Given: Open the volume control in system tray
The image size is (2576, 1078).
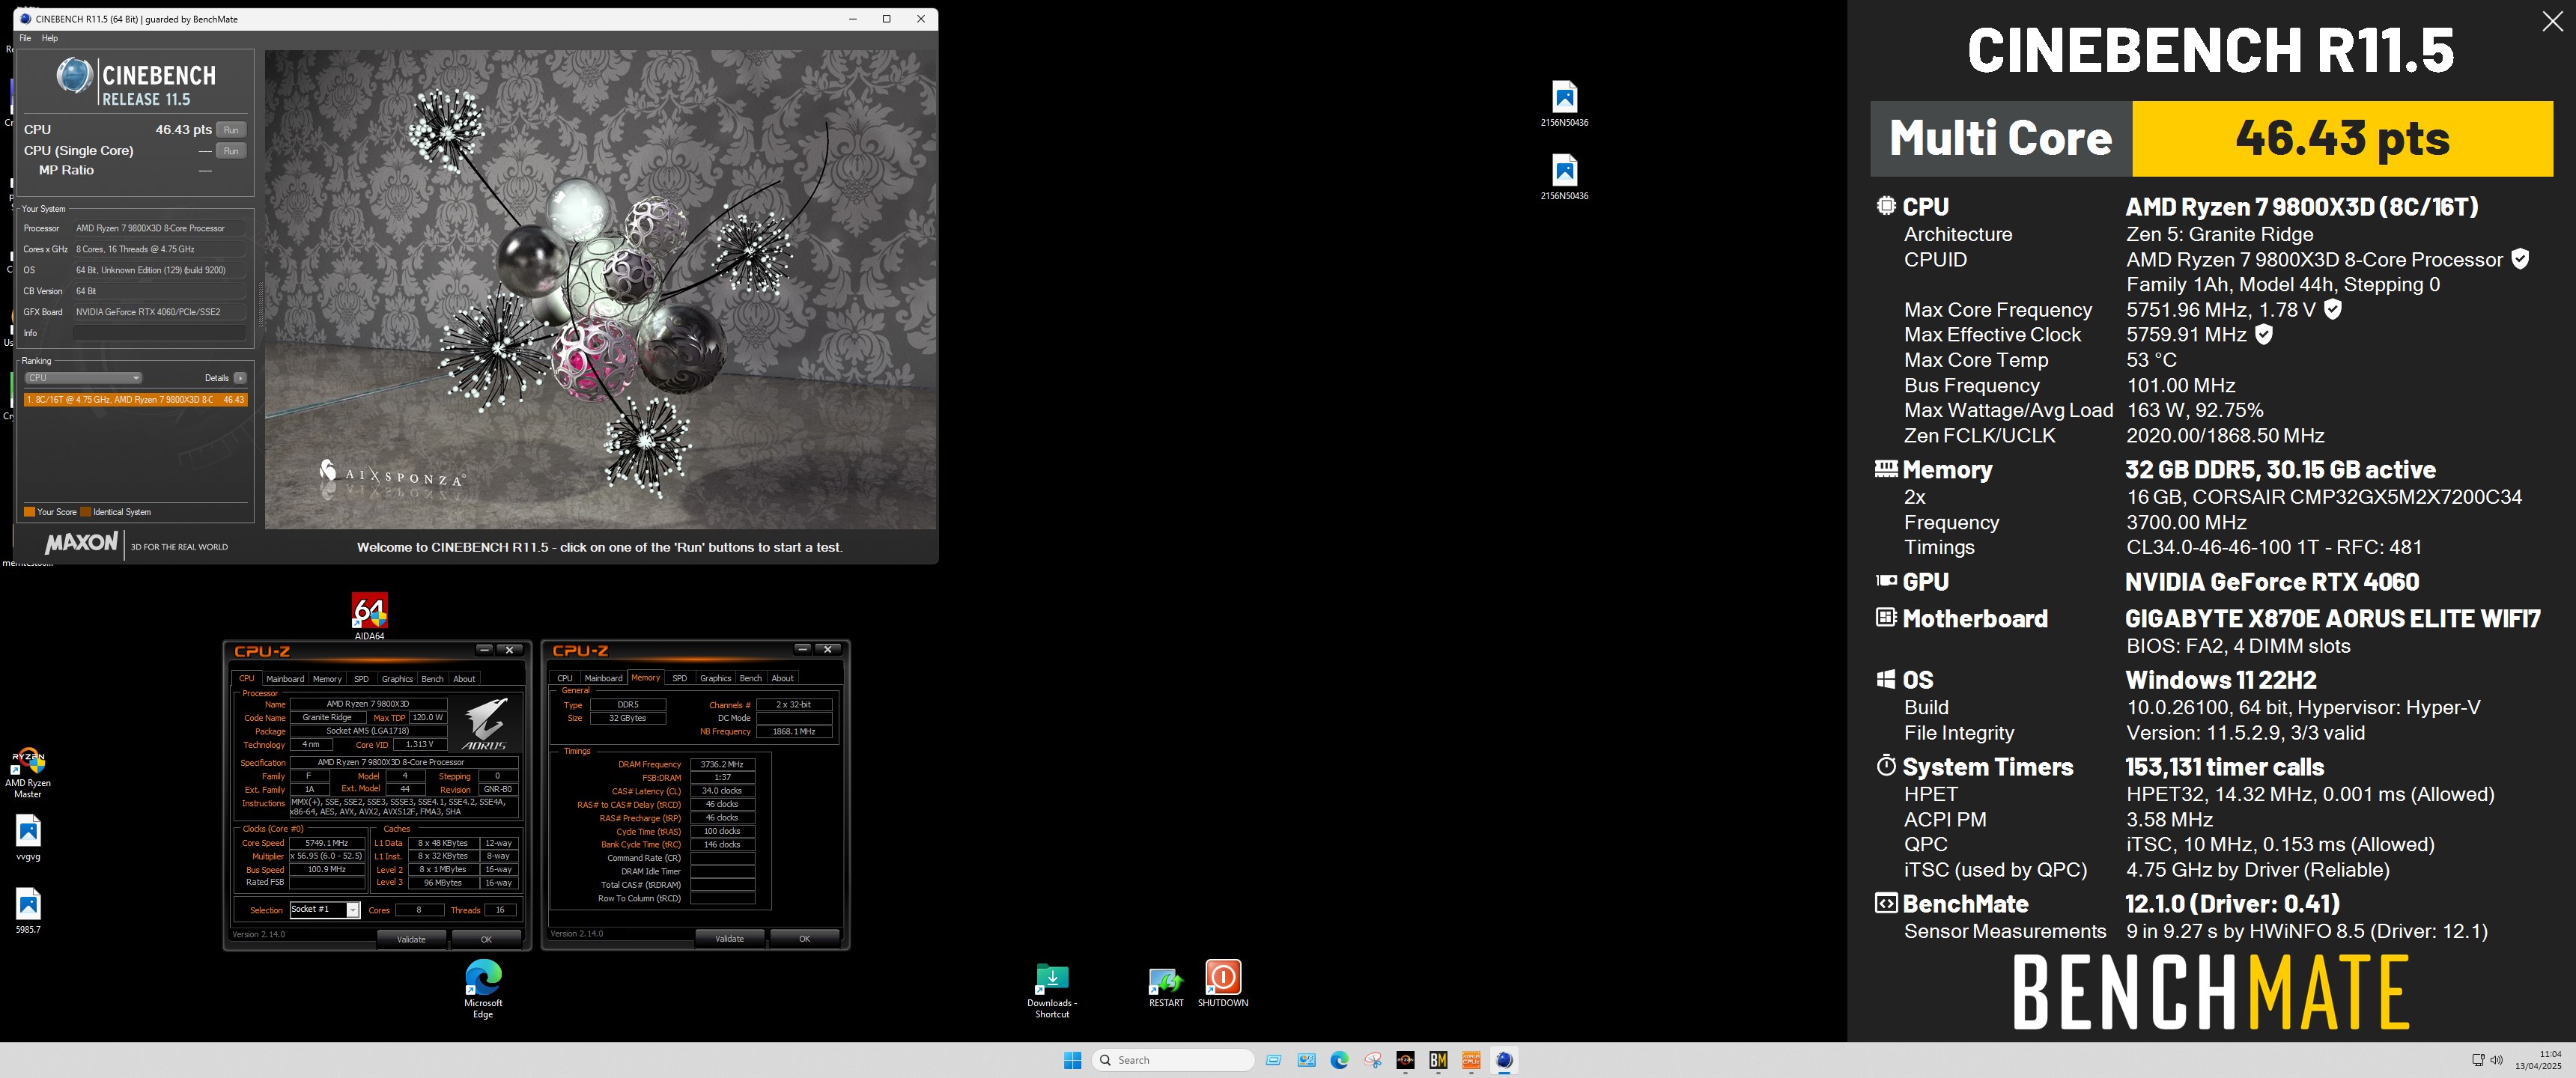Looking at the screenshot, I should pos(2496,1060).
